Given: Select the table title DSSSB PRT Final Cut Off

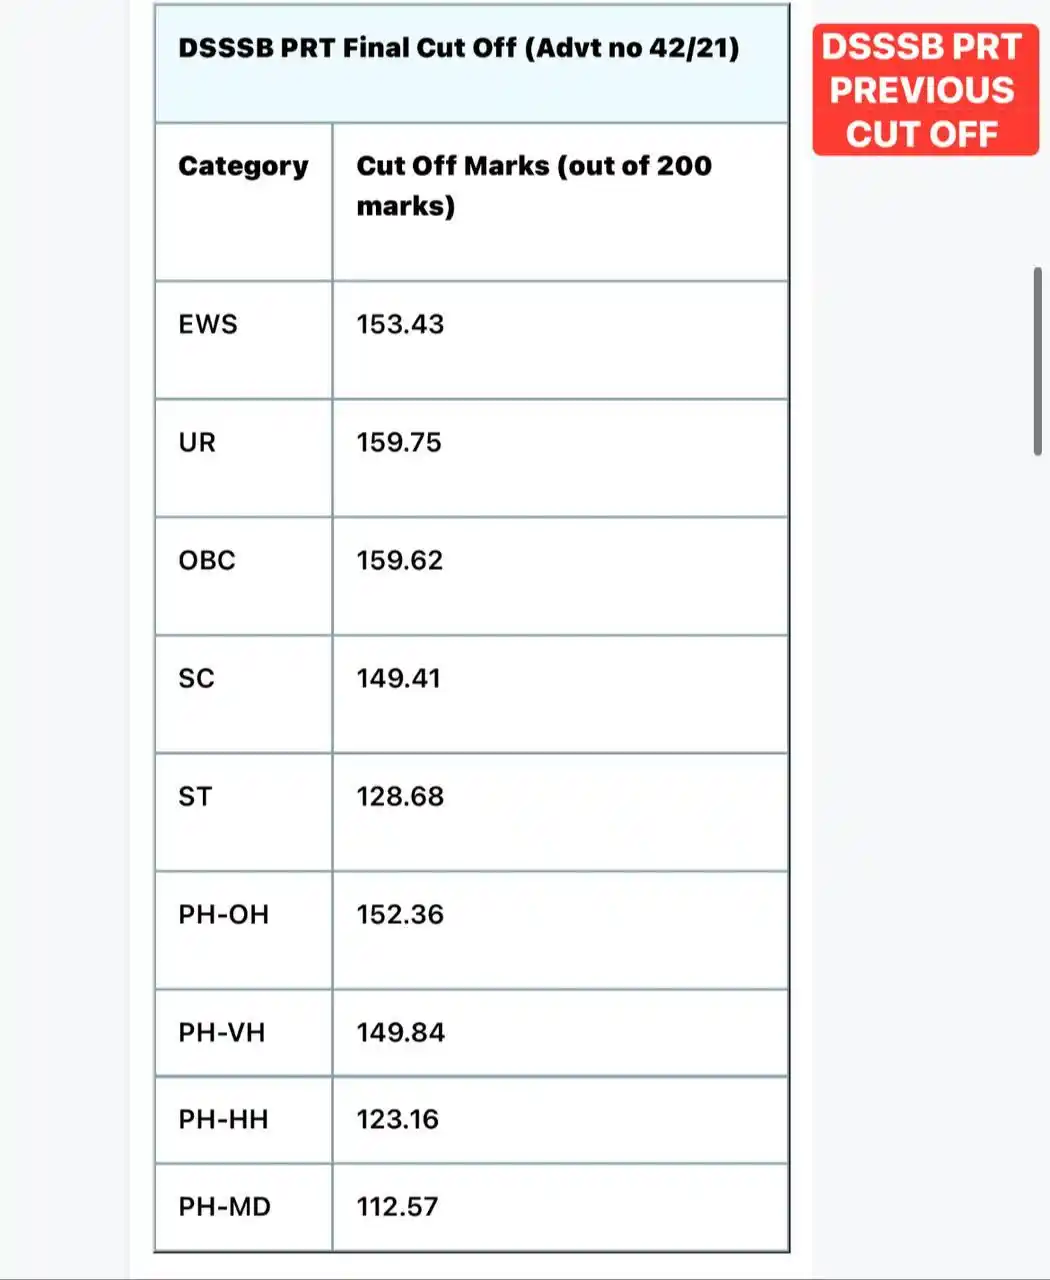Looking at the screenshot, I should 459,47.
